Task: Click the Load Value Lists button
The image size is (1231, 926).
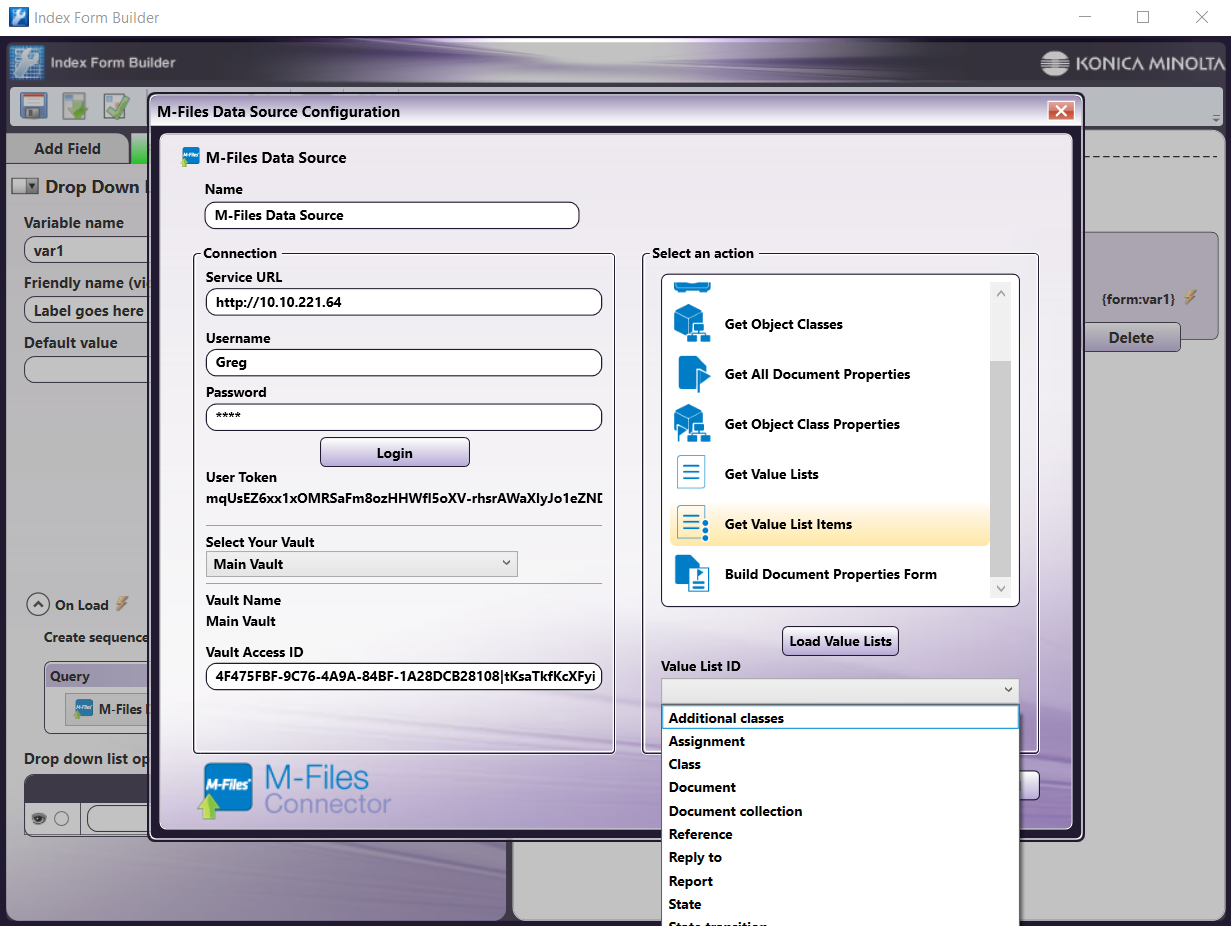Action: pos(840,641)
